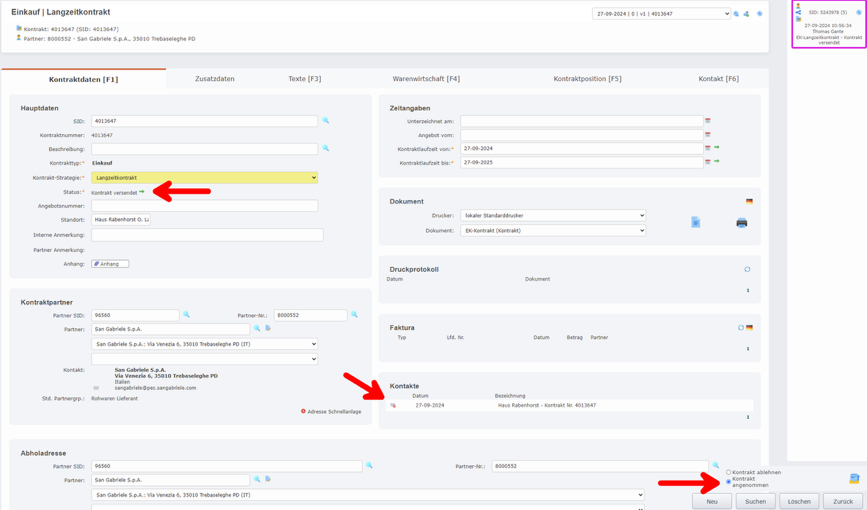Screen dimensions: 867x510
Task: Open document preview icon beside Drucker
Action: click(x=696, y=222)
